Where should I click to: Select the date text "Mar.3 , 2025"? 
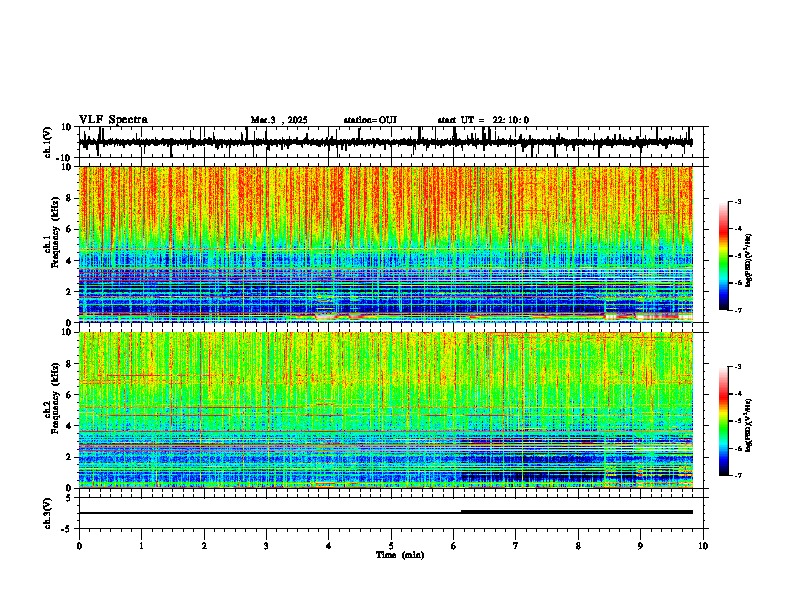[279, 120]
